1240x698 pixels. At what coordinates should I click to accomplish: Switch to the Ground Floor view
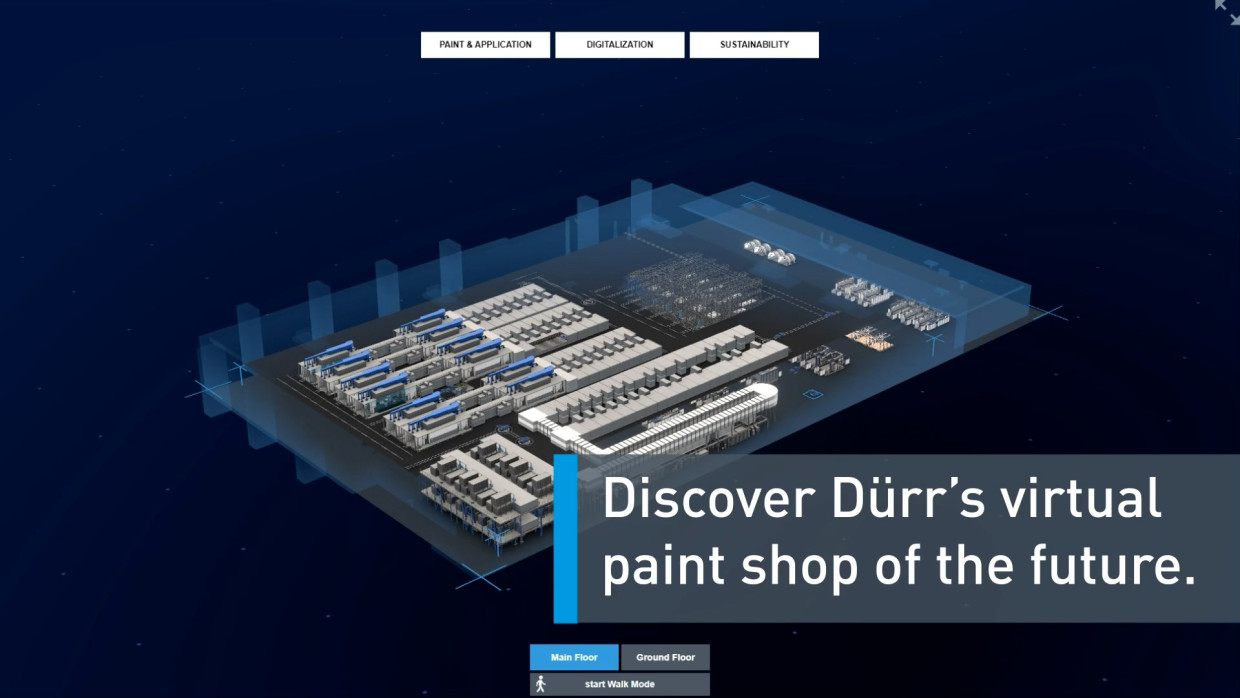[x=665, y=657]
